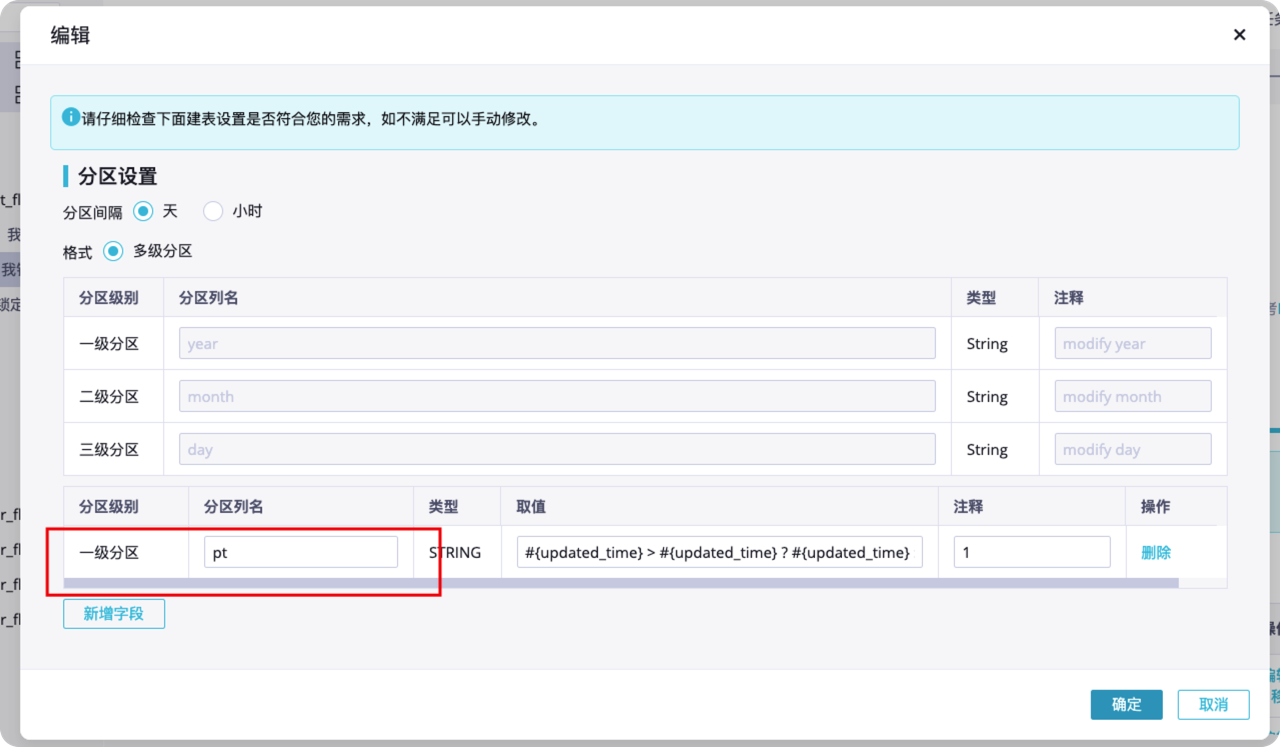1280x747 pixels.
Task: Click the 取消 button
Action: tap(1214, 704)
